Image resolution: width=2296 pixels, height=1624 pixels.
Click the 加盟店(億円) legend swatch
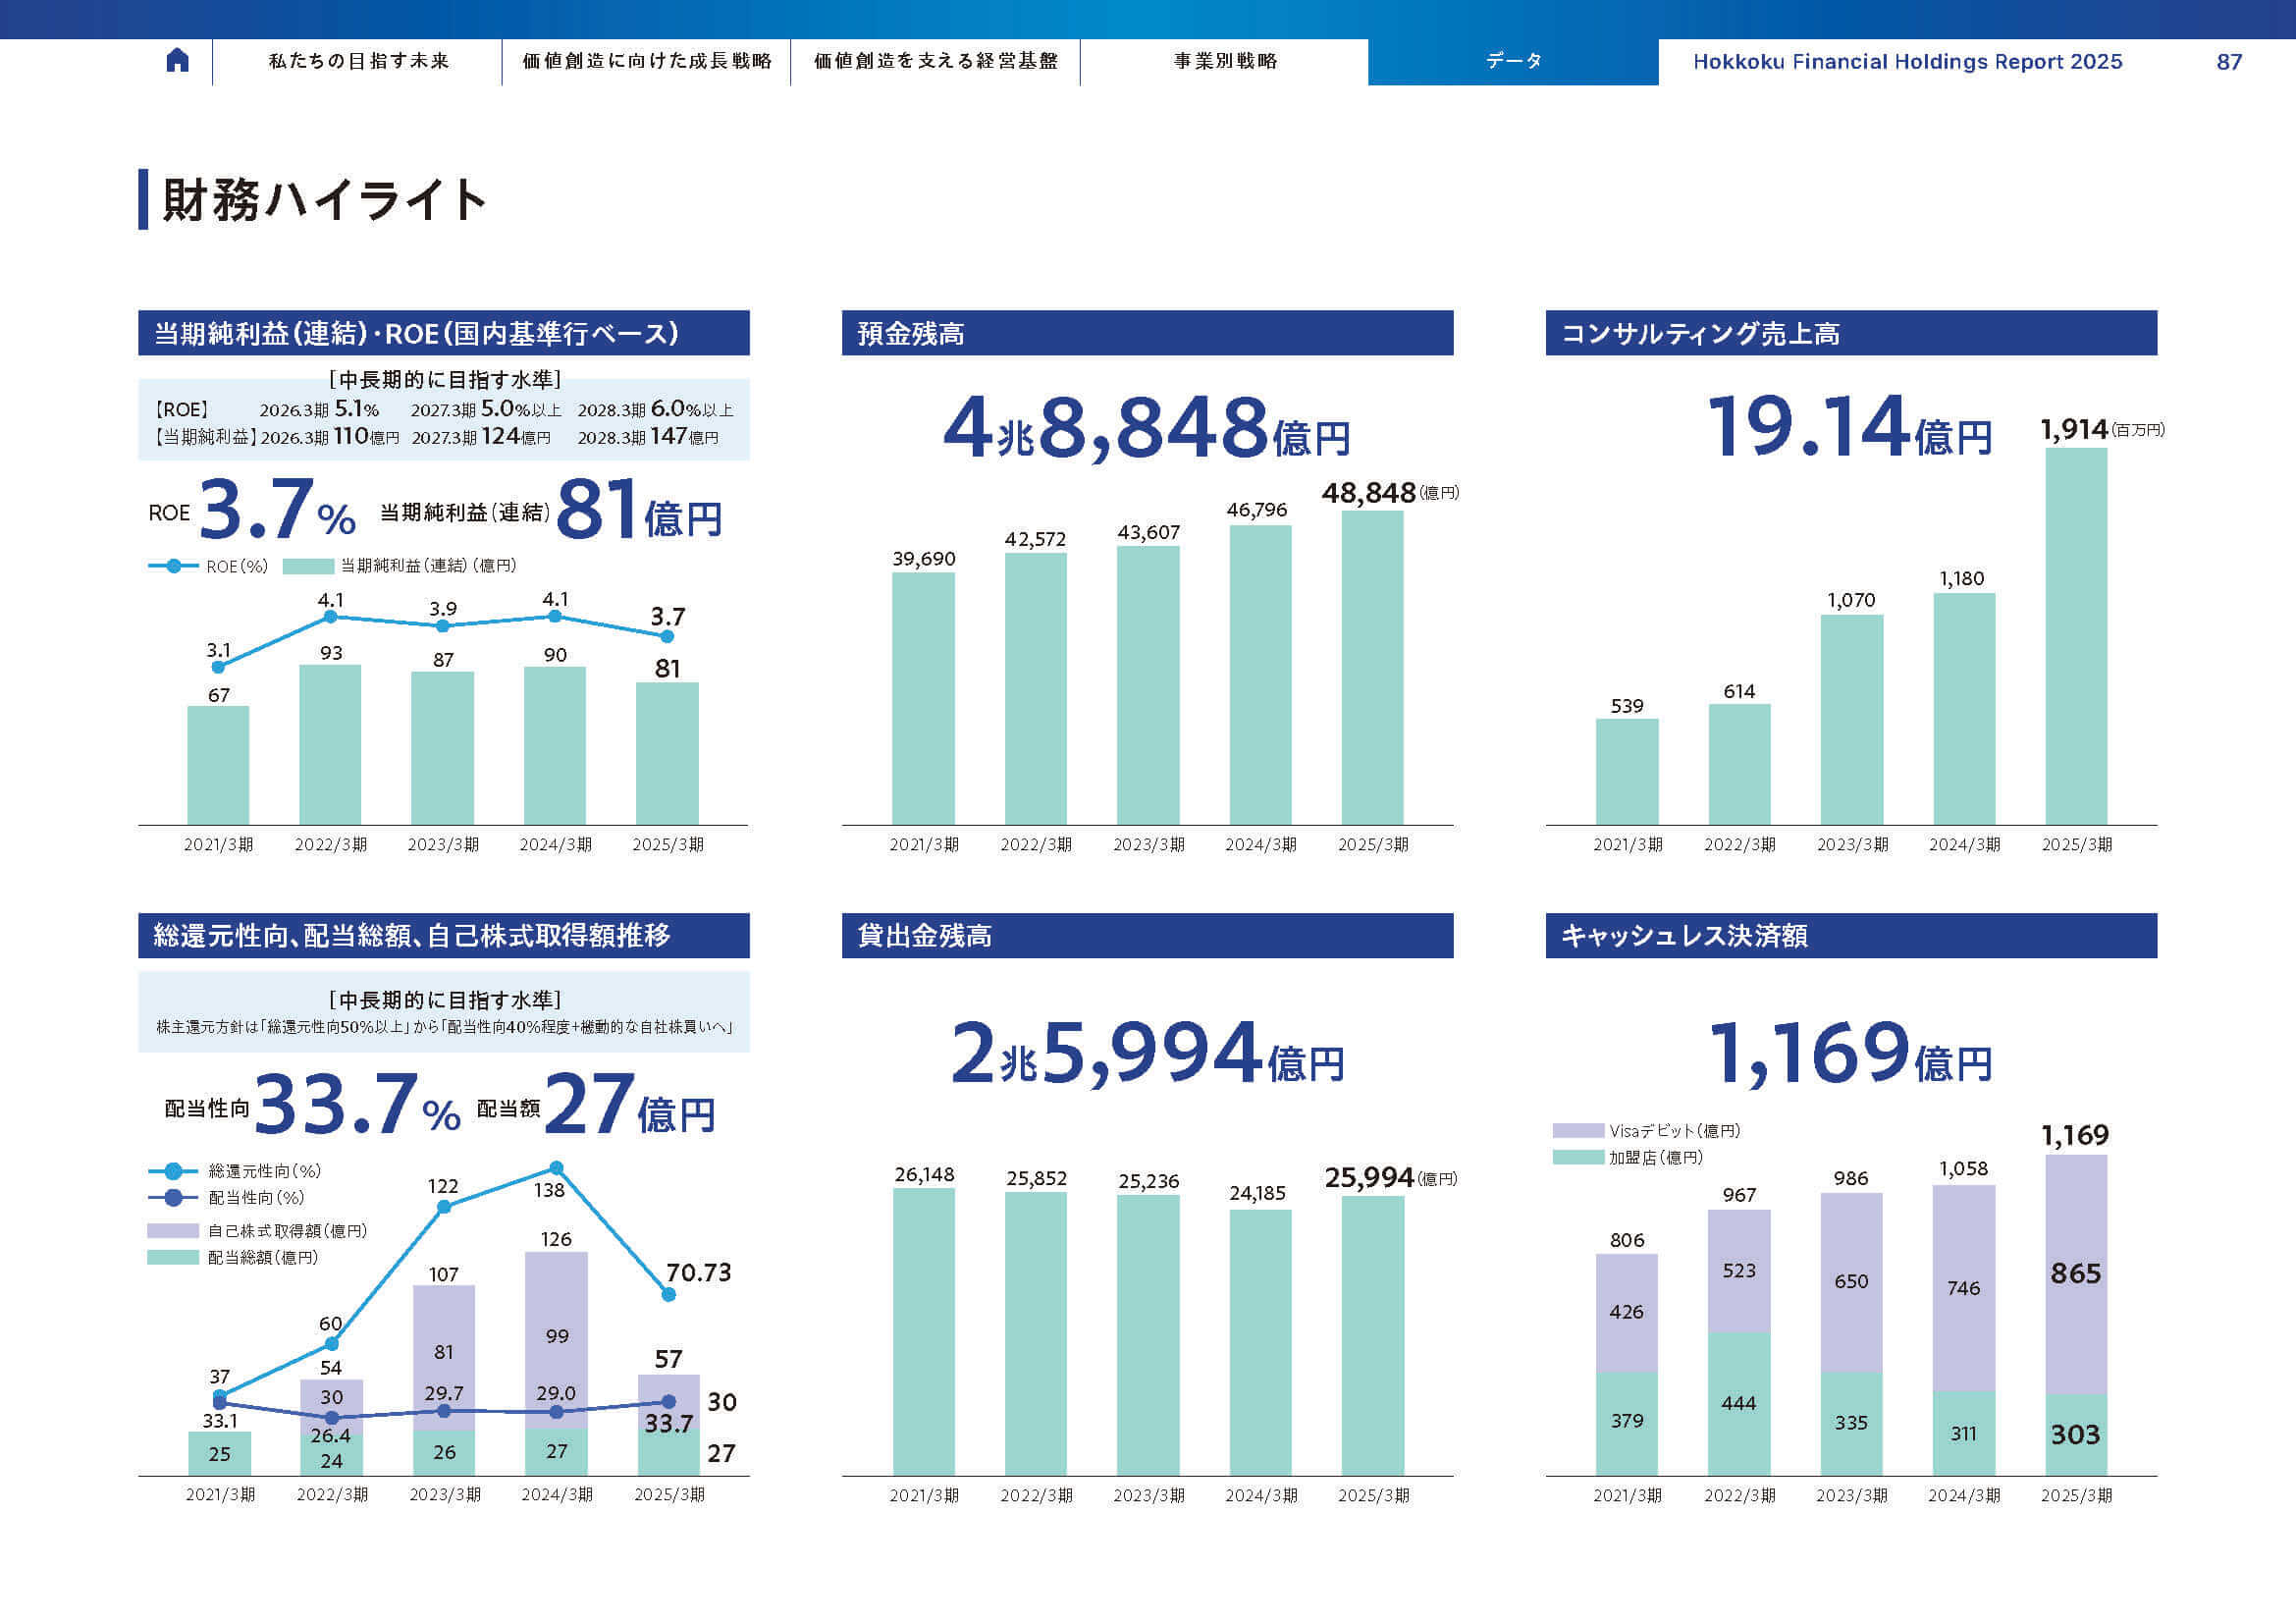tap(1578, 1157)
